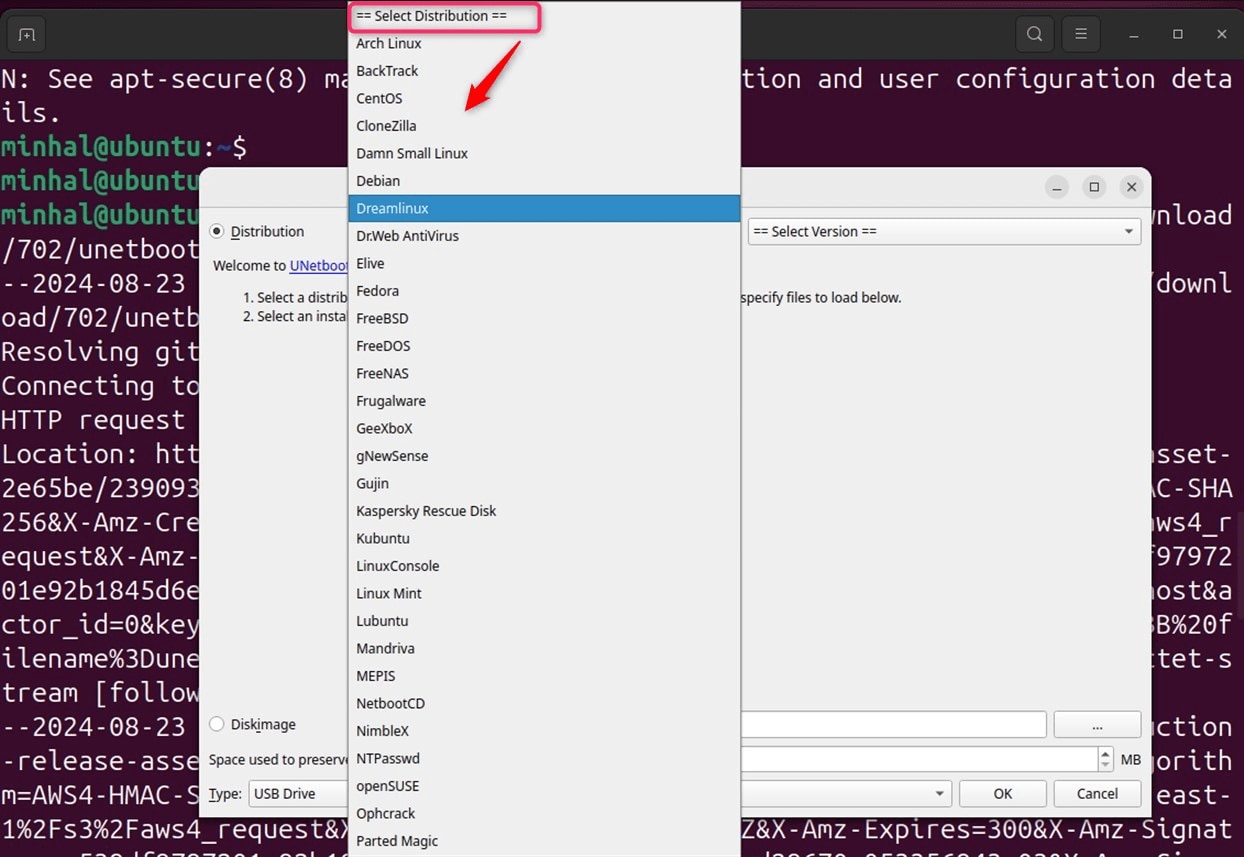Viewport: 1244px width, 857px height.
Task: Choose Lubuntu distribution
Action: click(x=544, y=621)
